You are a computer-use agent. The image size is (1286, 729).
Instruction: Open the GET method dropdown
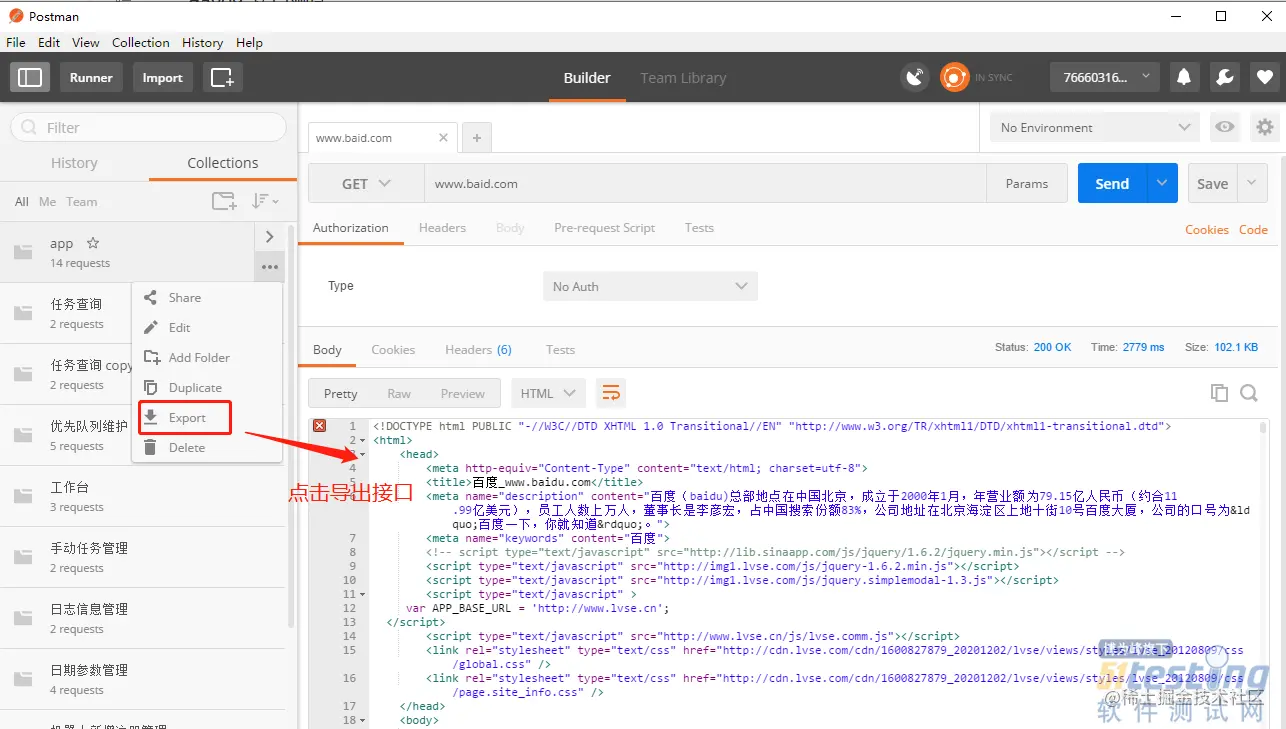tap(366, 184)
